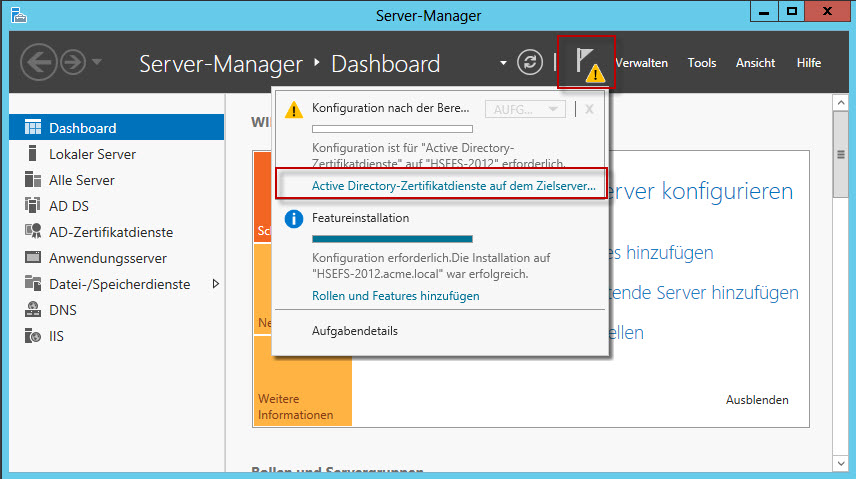Open the Hilfe menu
Image resolution: width=856 pixels, height=479 pixels.
809,63
